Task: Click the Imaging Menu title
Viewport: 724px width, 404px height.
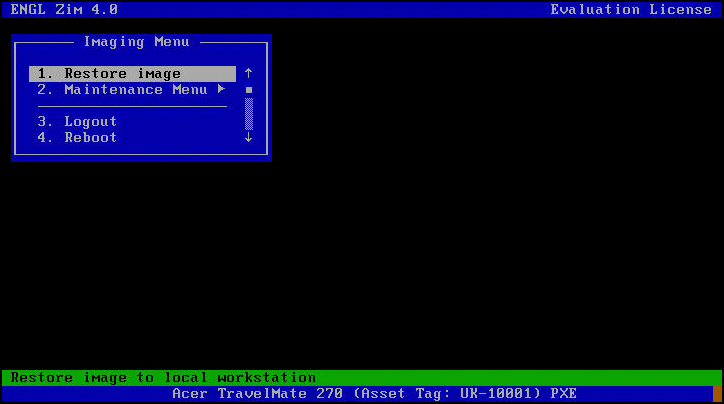Action: tap(137, 42)
